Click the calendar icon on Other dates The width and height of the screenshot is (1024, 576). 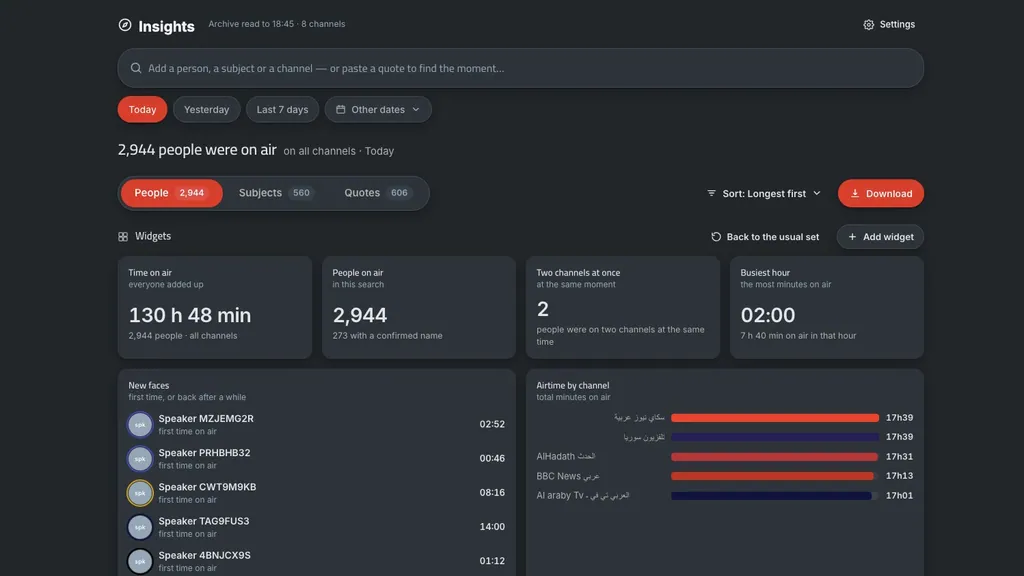(x=340, y=109)
